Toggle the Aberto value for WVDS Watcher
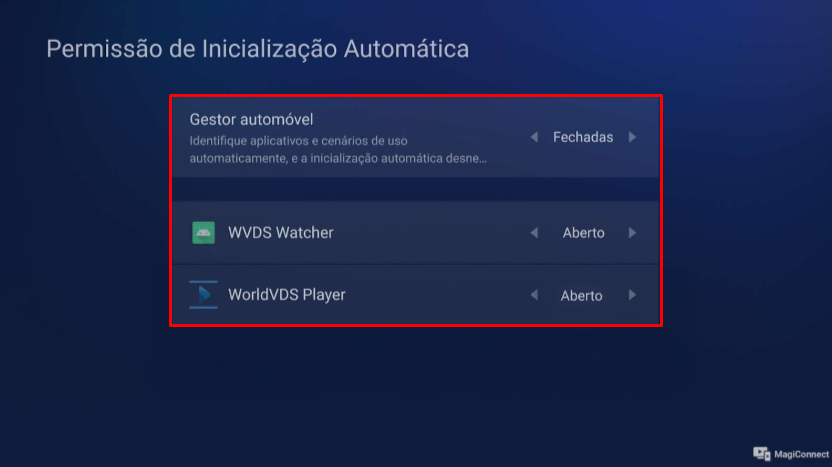This screenshot has height=467, width=832. (583, 233)
